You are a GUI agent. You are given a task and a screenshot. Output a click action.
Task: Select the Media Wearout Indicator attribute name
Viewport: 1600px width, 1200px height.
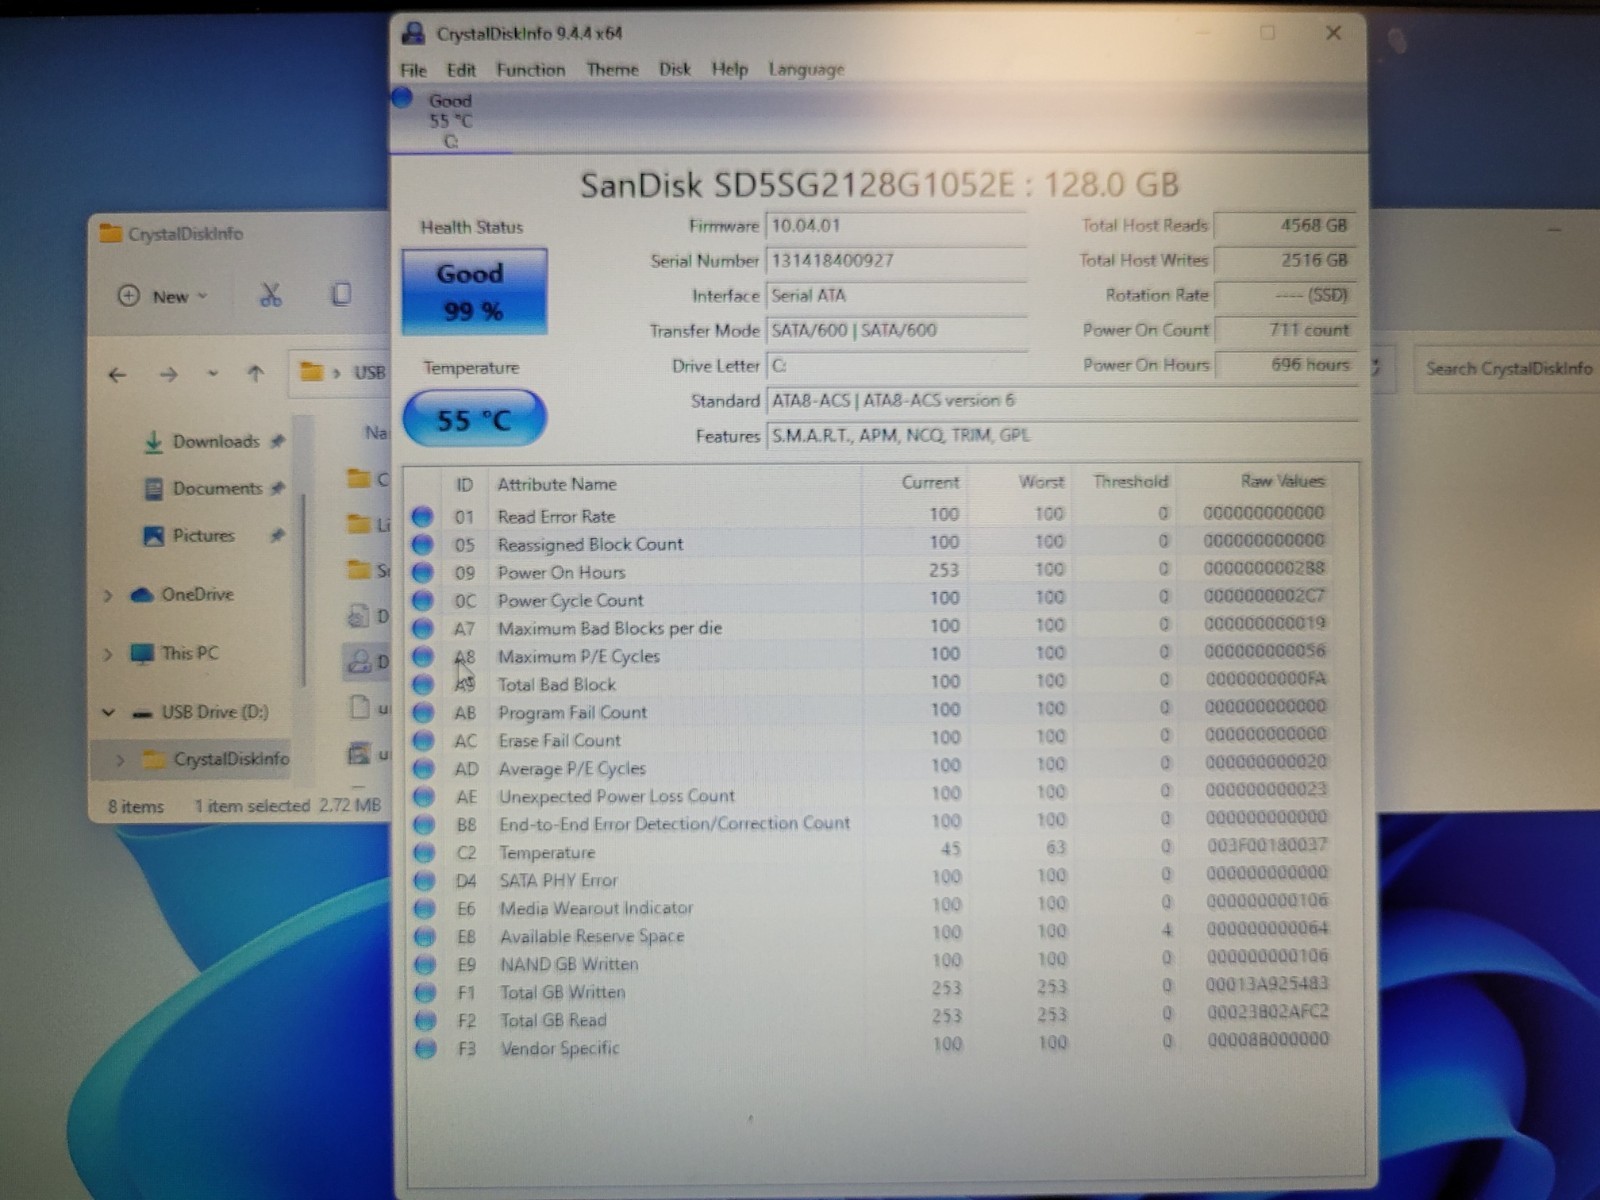(596, 908)
